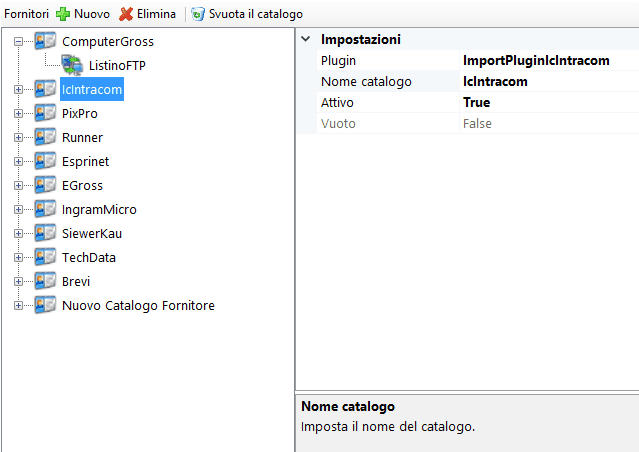The width and height of the screenshot is (639, 452).
Task: Collapse the Impostazioni property section
Action: point(306,39)
